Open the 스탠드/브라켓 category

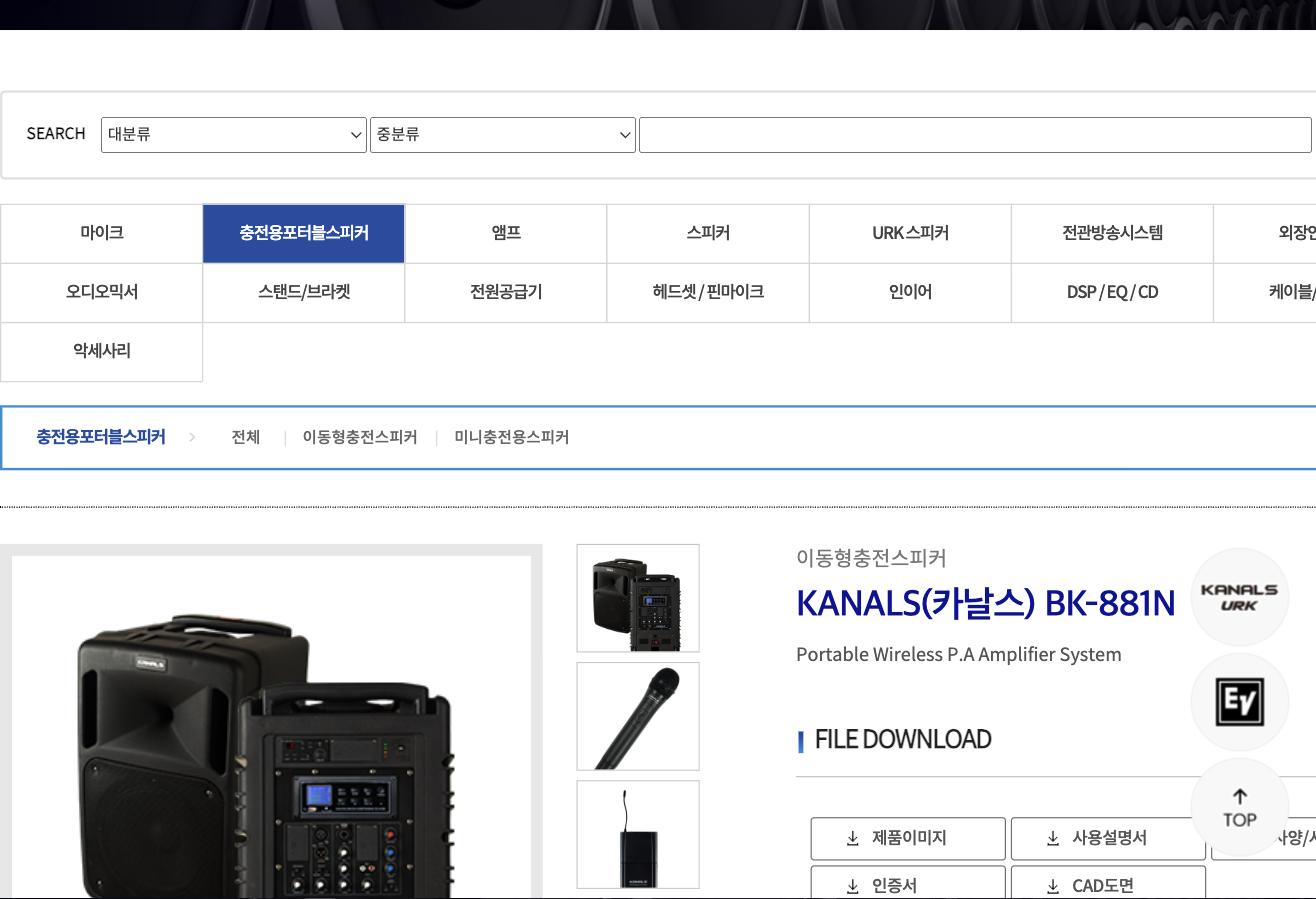coord(304,293)
